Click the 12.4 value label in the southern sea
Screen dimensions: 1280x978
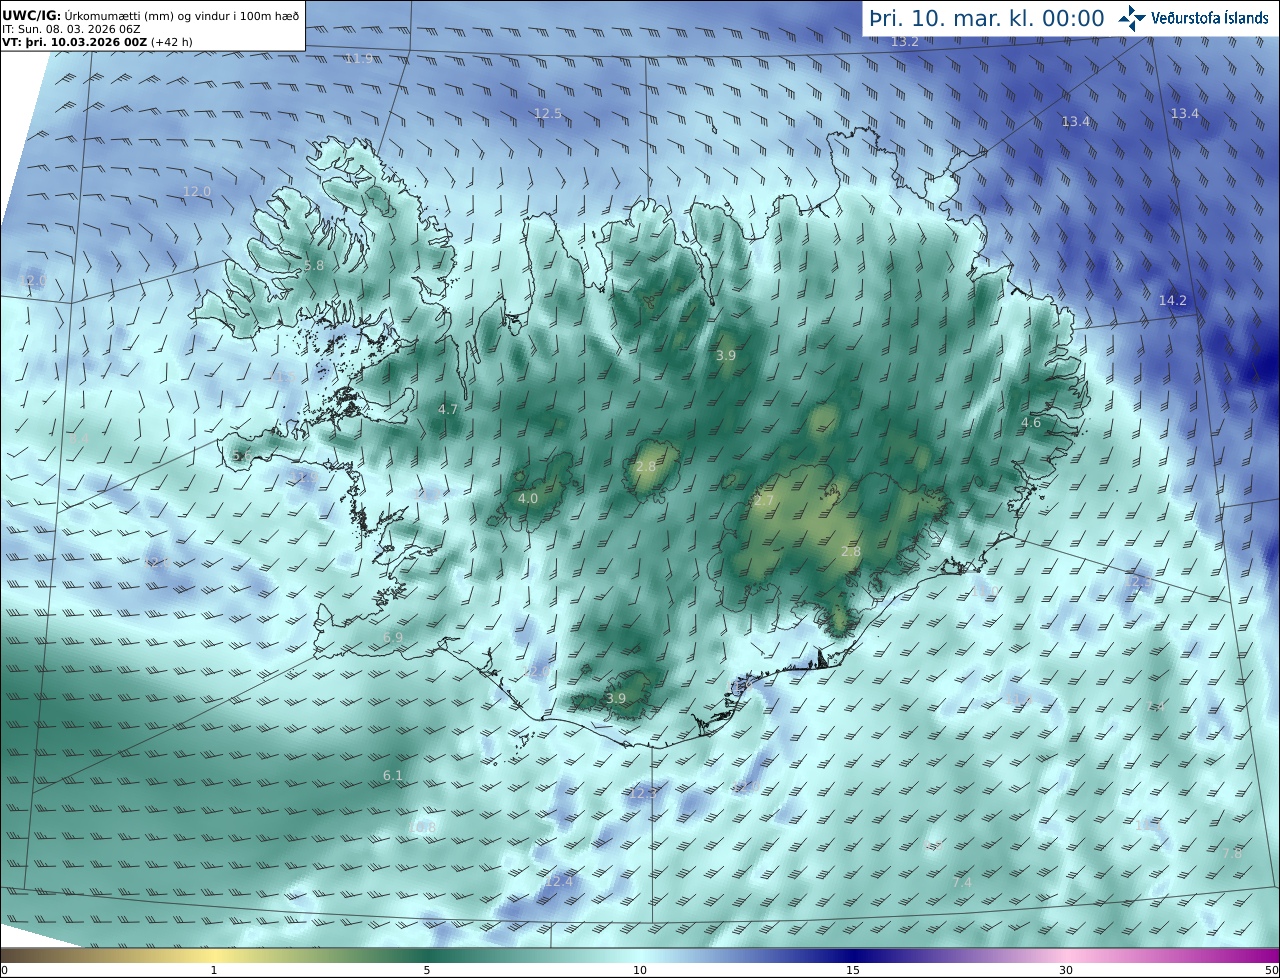[560, 882]
